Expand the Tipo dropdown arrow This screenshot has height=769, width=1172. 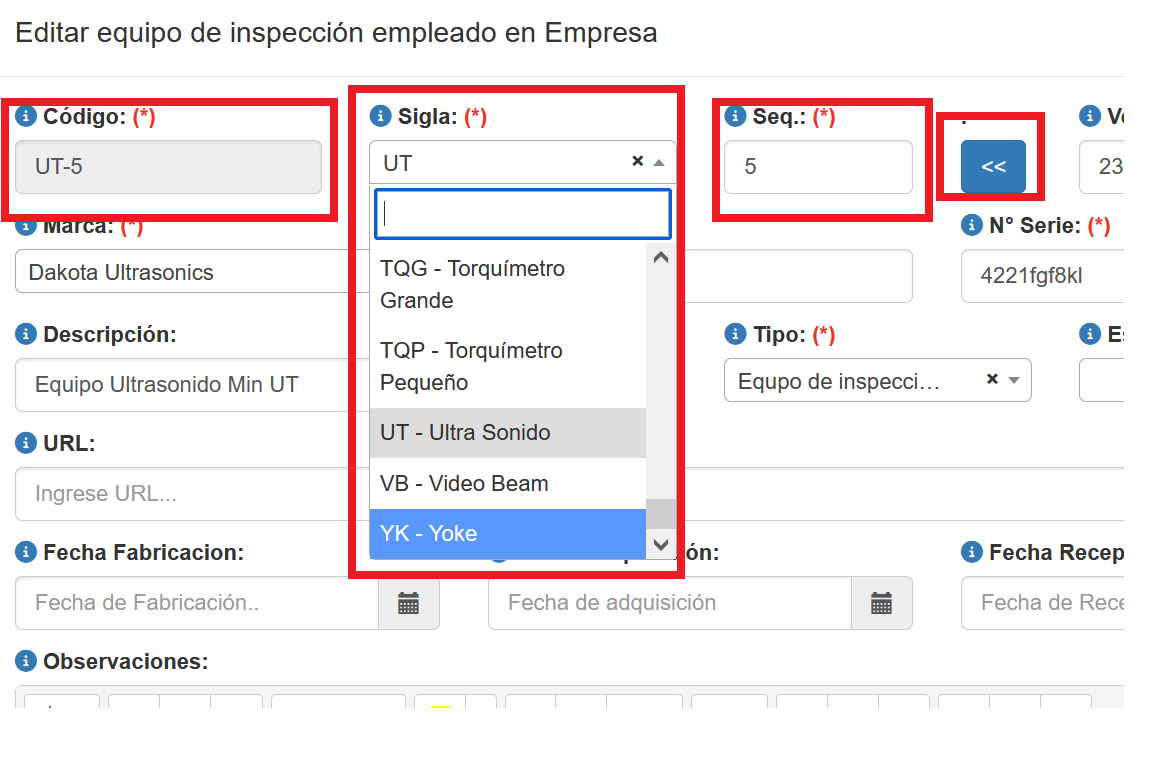[1014, 381]
